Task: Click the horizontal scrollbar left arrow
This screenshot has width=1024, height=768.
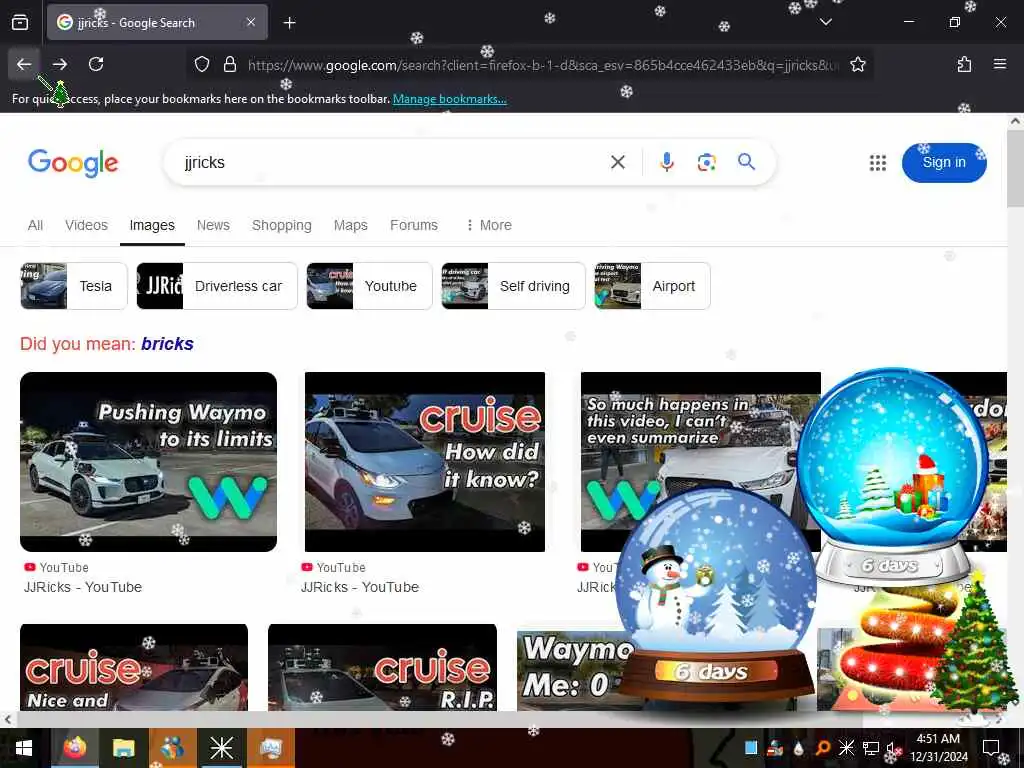Action: (x=7, y=720)
